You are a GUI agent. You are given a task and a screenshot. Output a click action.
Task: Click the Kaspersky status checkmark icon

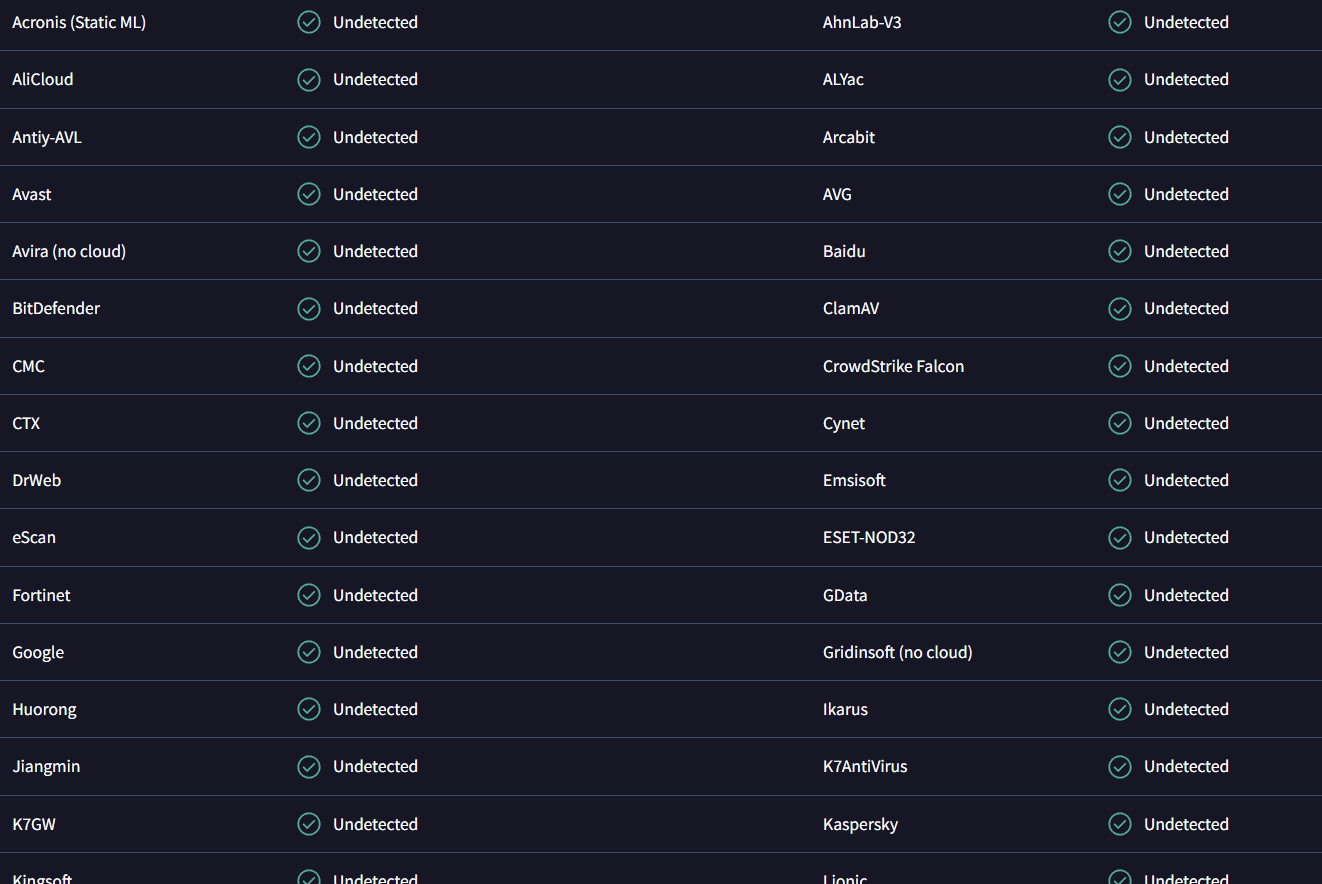pos(1120,824)
